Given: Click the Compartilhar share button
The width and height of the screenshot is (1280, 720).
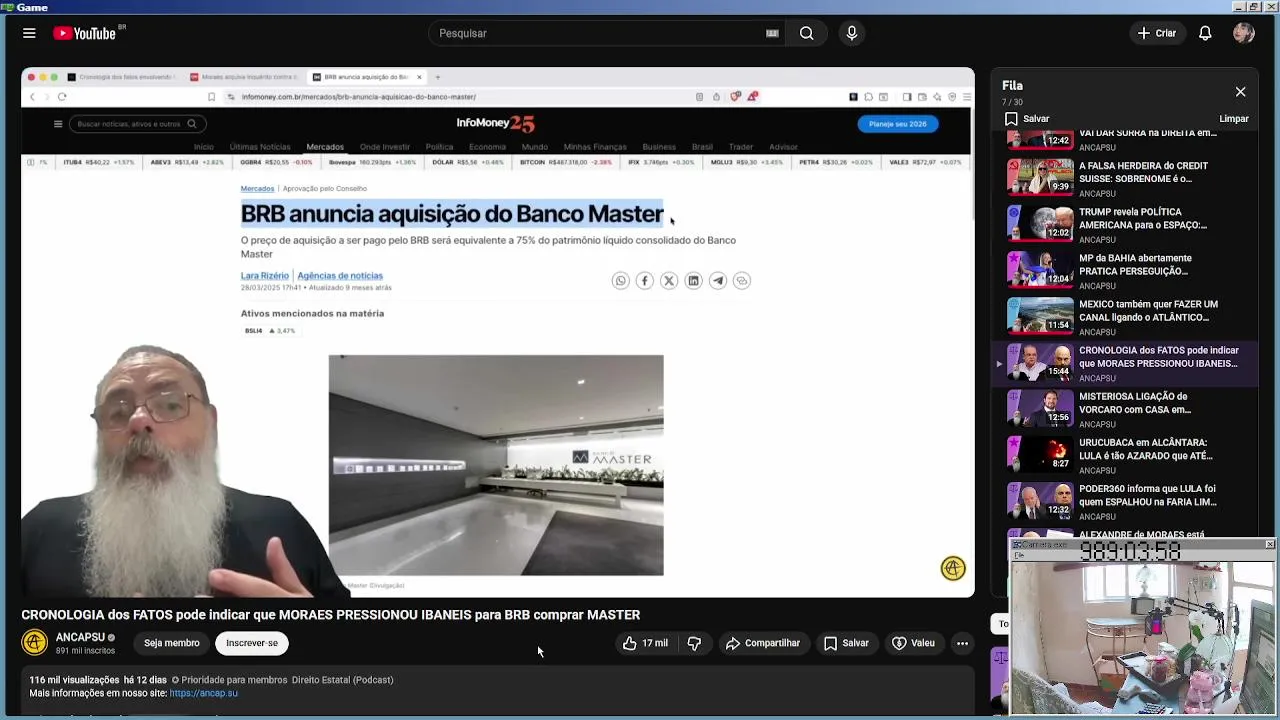Looking at the screenshot, I should click(763, 643).
